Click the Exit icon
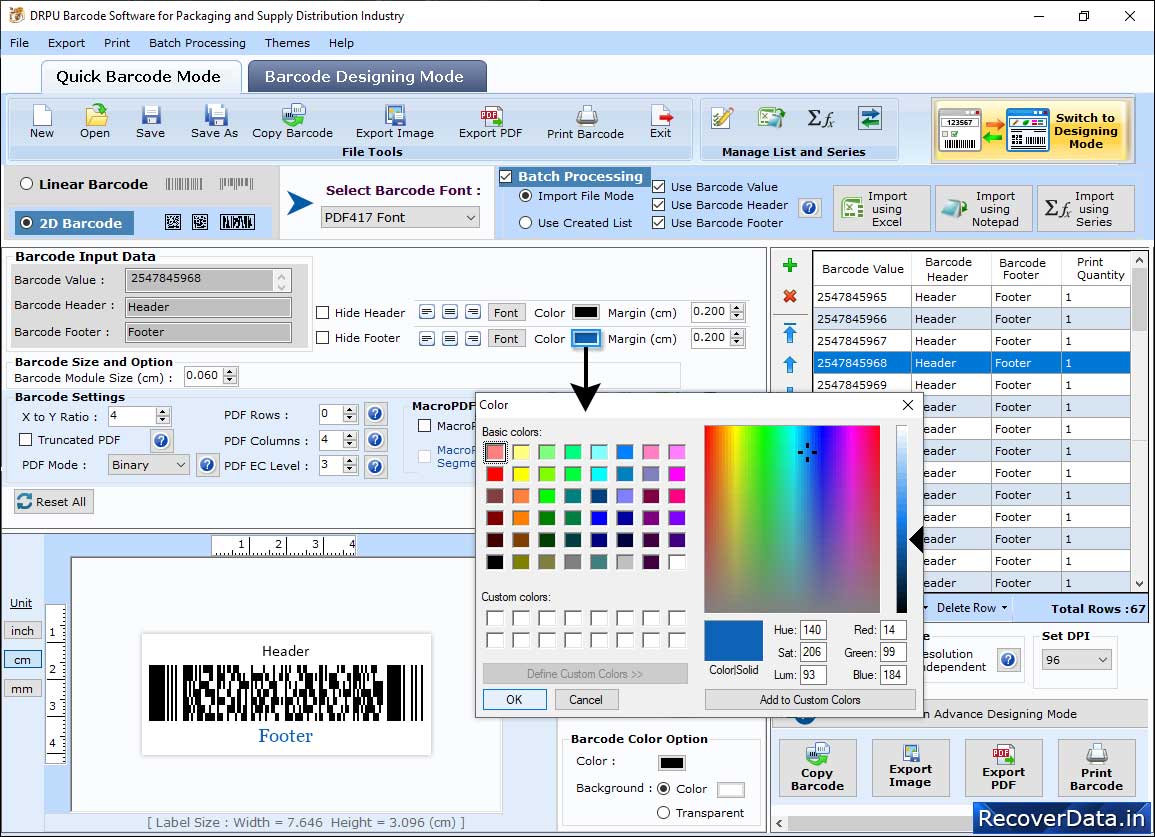 point(661,122)
